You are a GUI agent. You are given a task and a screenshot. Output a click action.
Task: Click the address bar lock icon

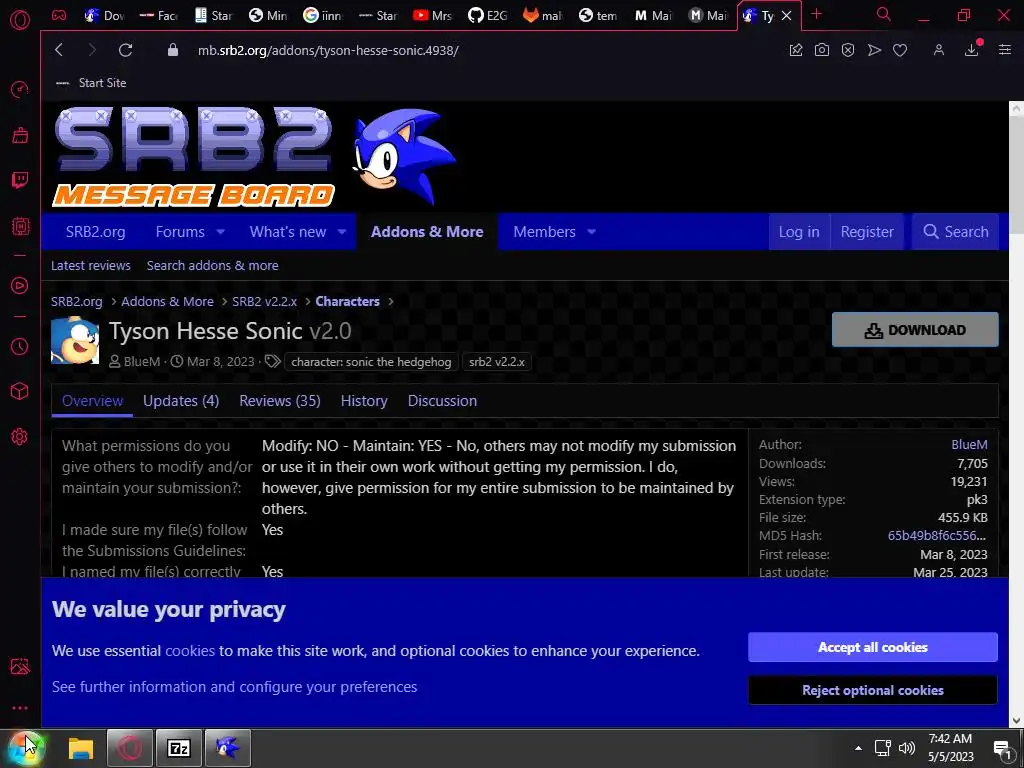click(172, 50)
